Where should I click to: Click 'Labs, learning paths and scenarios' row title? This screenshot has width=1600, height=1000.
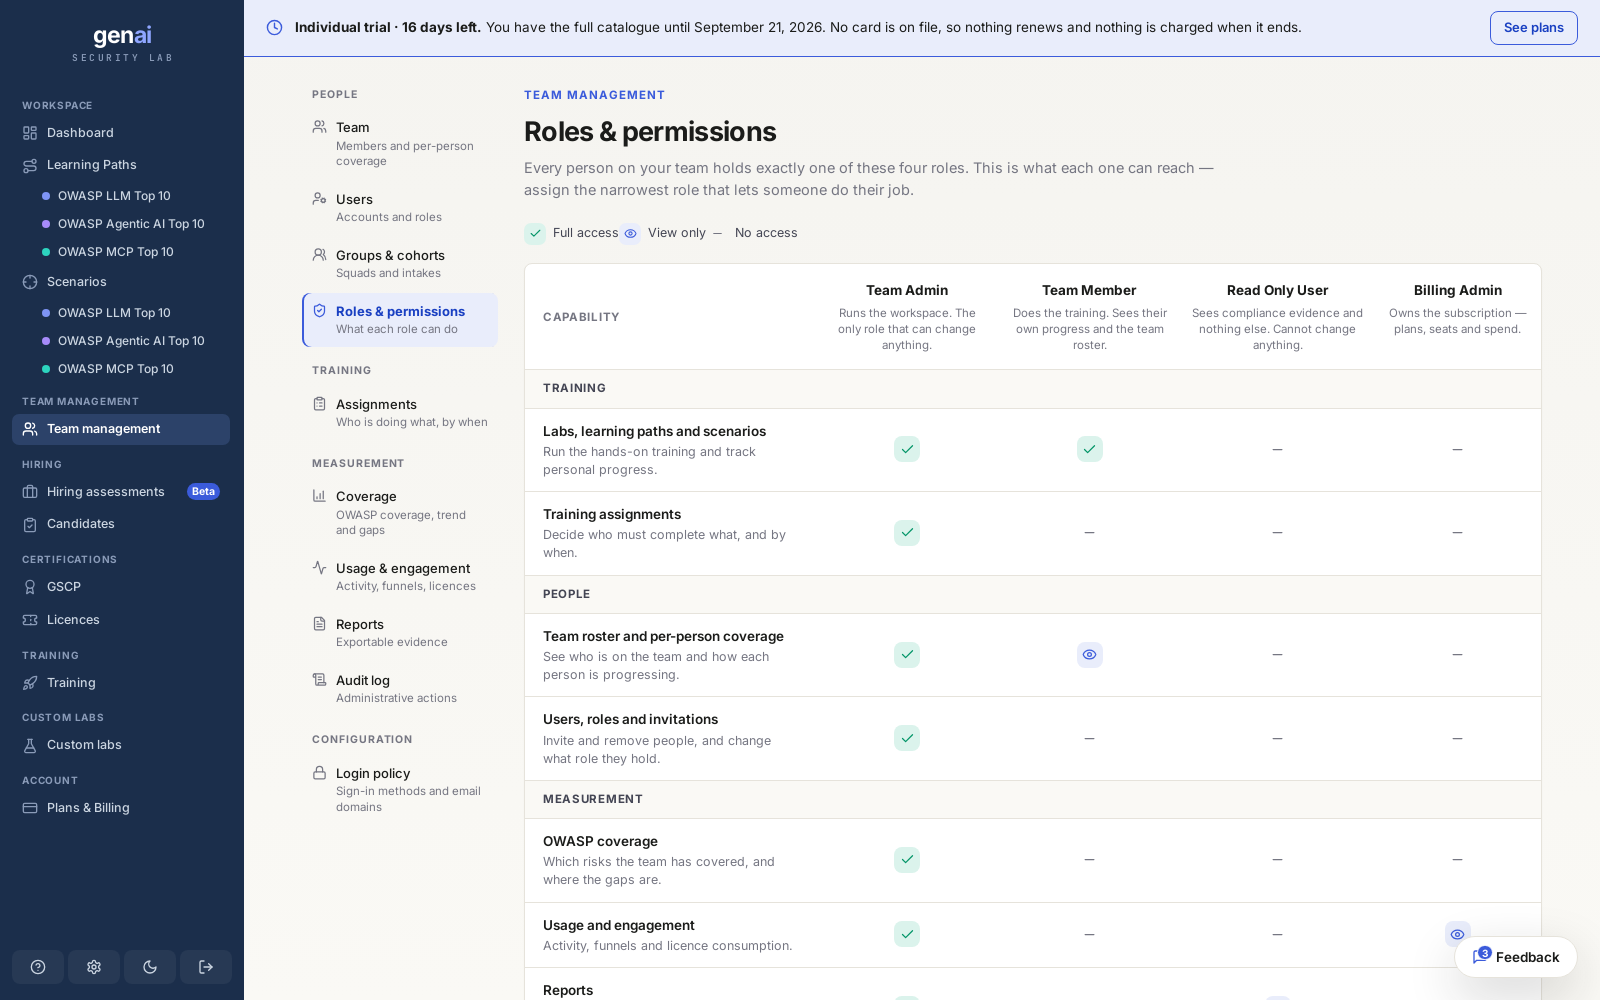pos(654,431)
